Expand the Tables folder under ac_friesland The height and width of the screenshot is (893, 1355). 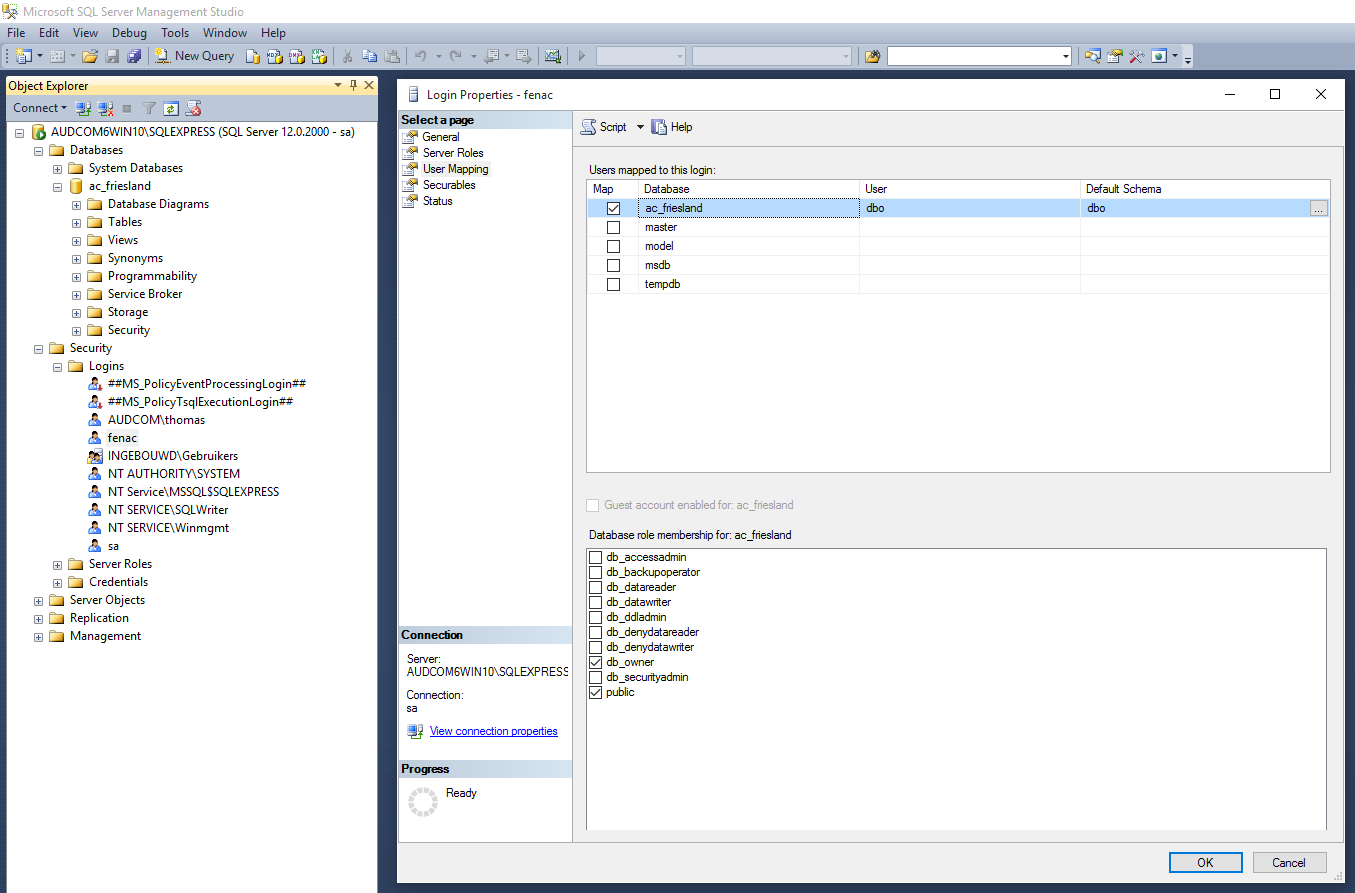(x=76, y=222)
